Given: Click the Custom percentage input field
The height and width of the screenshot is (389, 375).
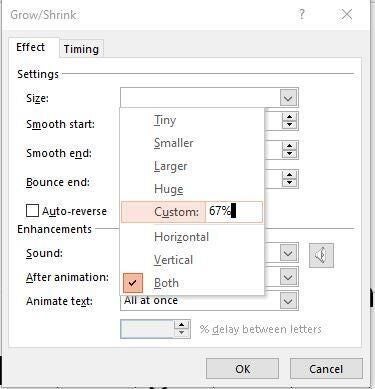Looking at the screenshot, I should pos(234,212).
